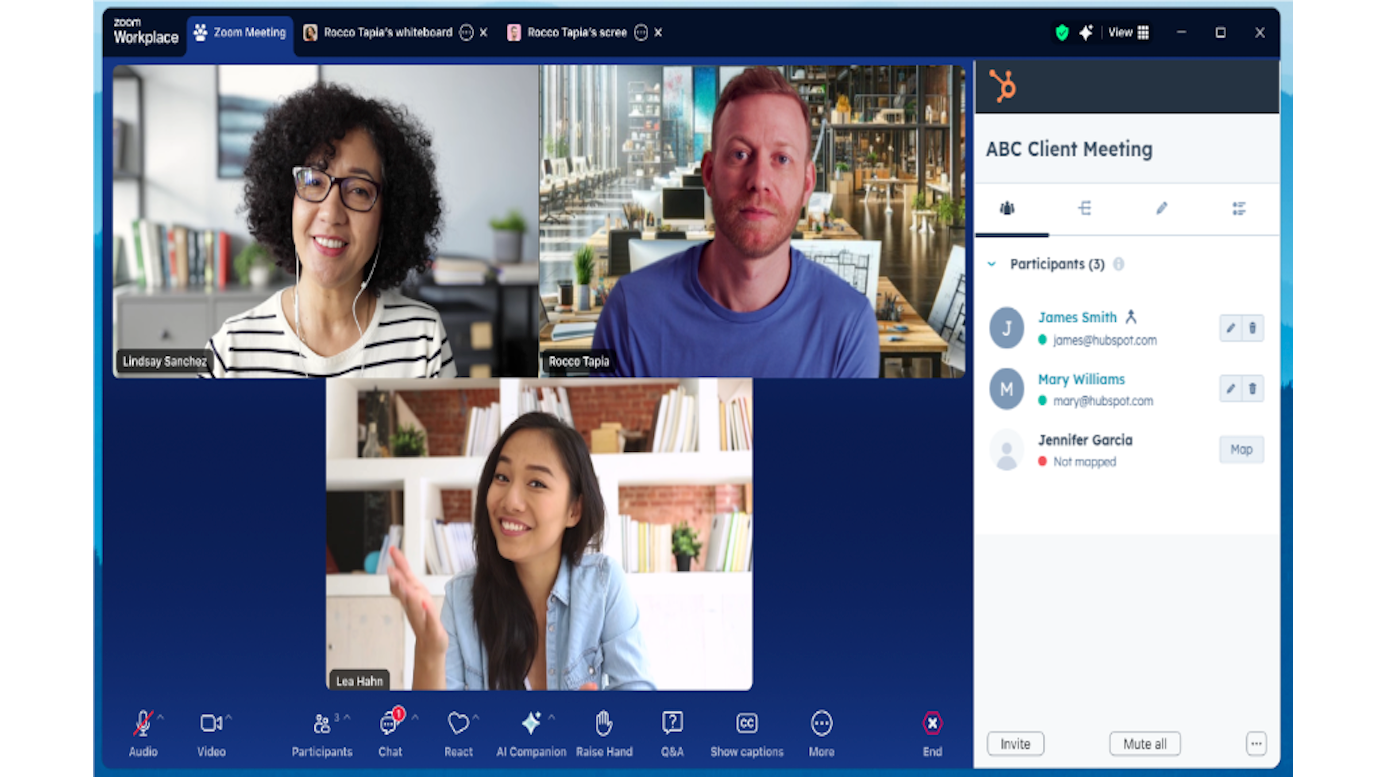
Task: Open HubSpot panel more options button
Action: tap(1256, 744)
